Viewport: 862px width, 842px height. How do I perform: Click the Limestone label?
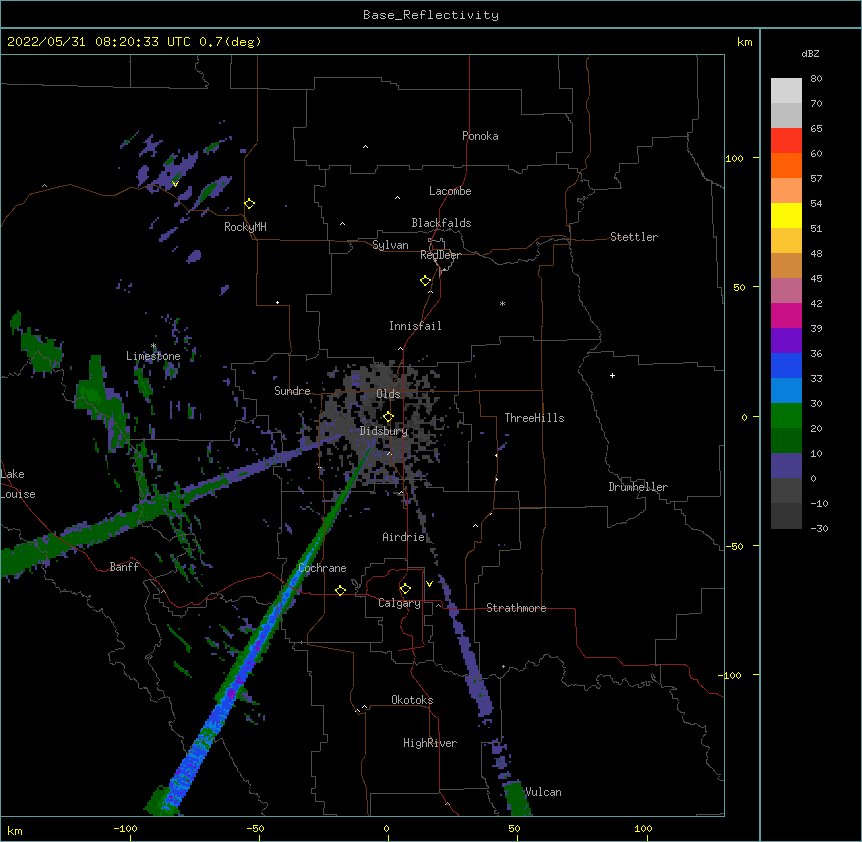click(153, 356)
